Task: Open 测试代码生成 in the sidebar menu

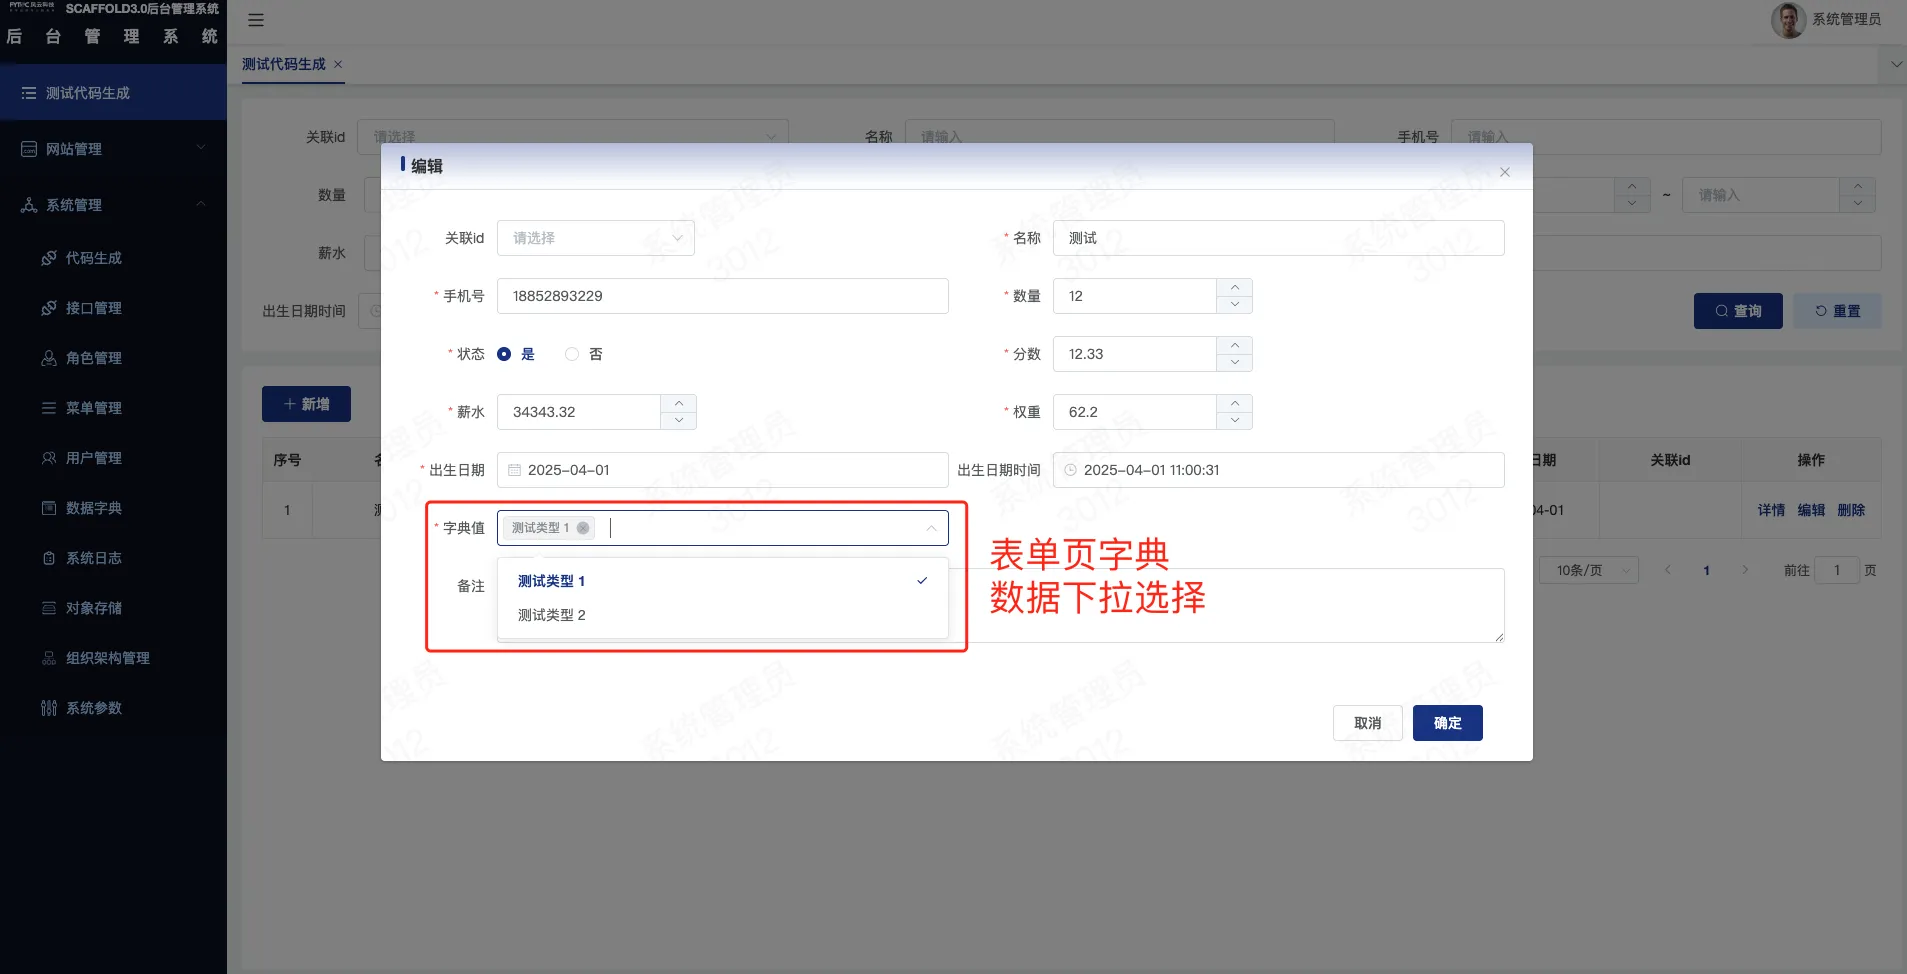Action: tap(113, 93)
